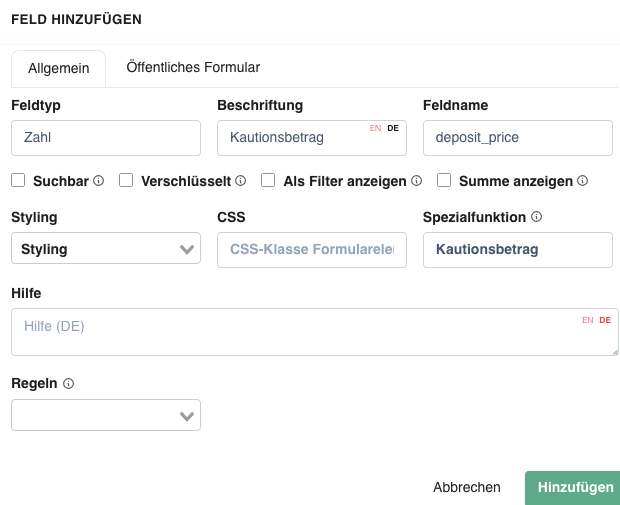620x505 pixels.
Task: Focus the Beschriftung Kautionsbetrag input
Action: click(x=312, y=138)
